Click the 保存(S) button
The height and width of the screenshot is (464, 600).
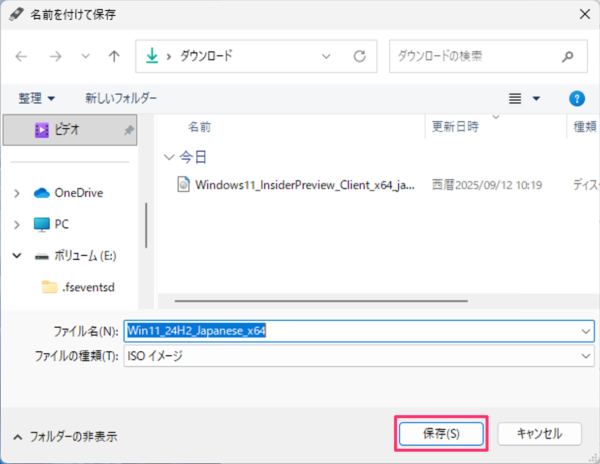pos(441,434)
